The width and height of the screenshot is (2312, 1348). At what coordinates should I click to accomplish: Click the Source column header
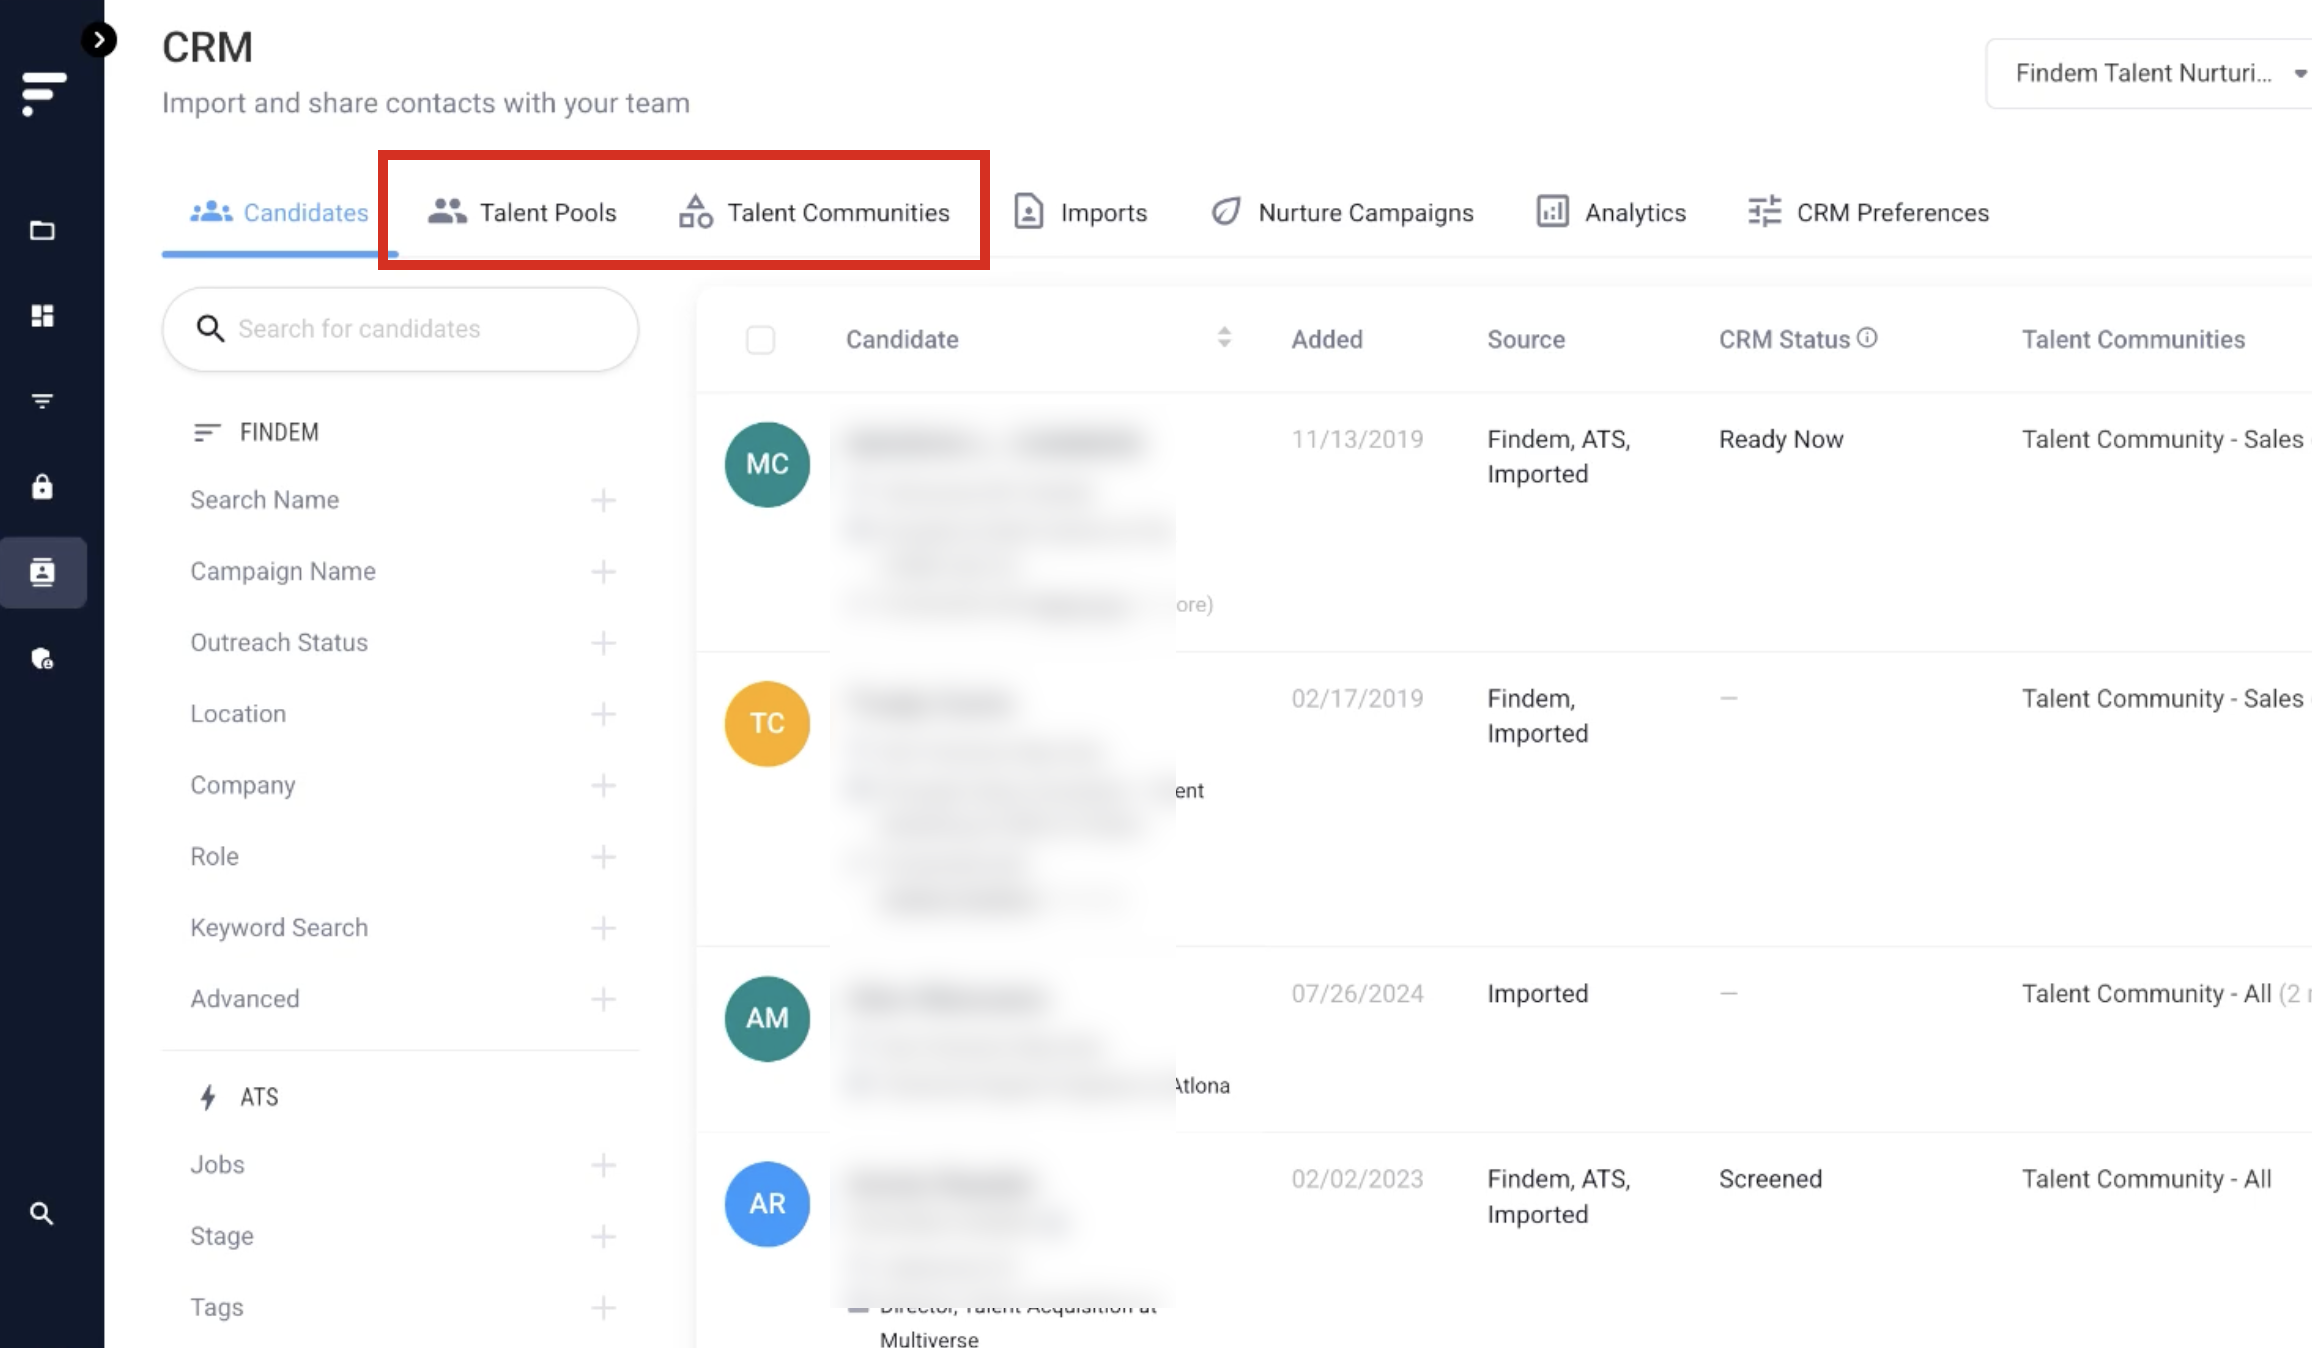point(1526,339)
